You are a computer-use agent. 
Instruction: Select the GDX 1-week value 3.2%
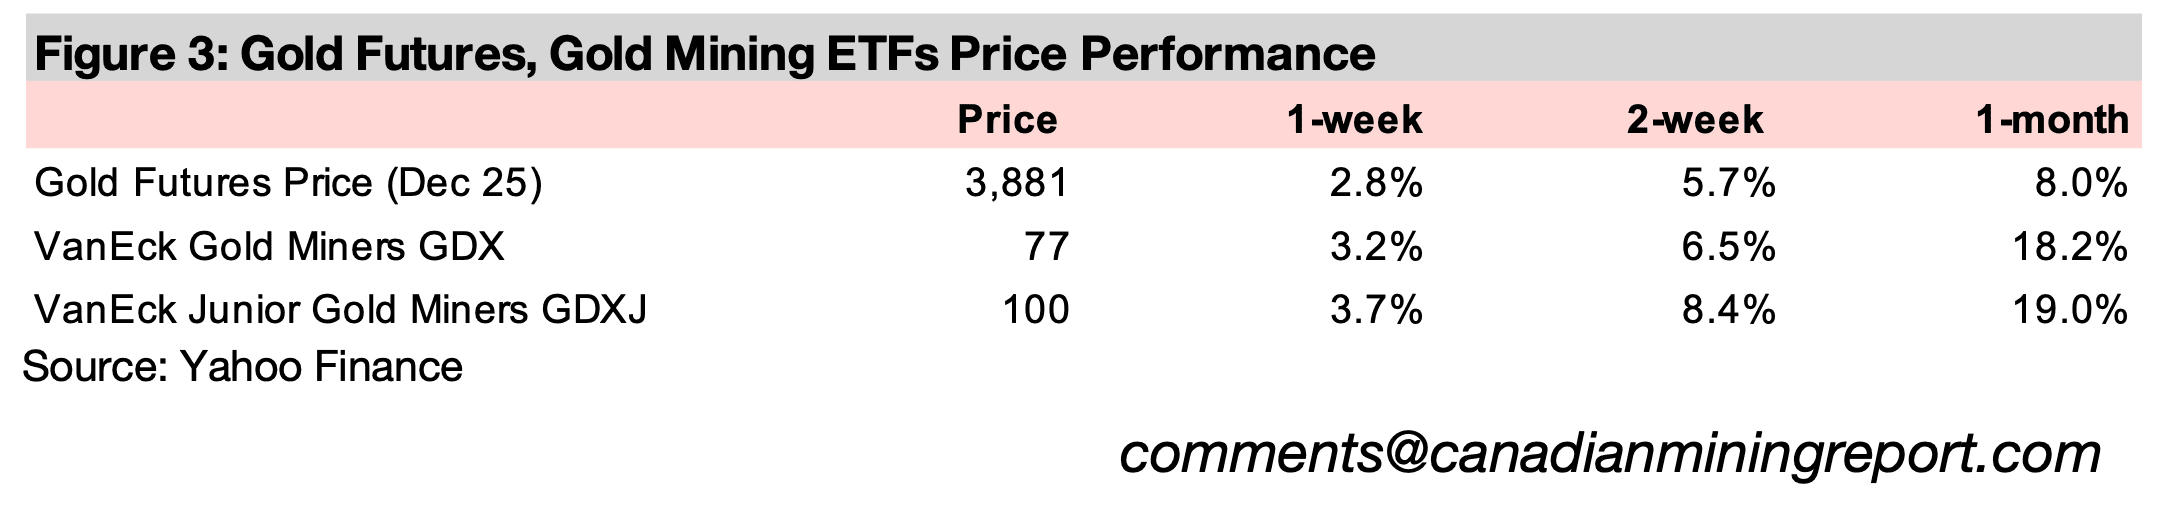coord(1375,246)
